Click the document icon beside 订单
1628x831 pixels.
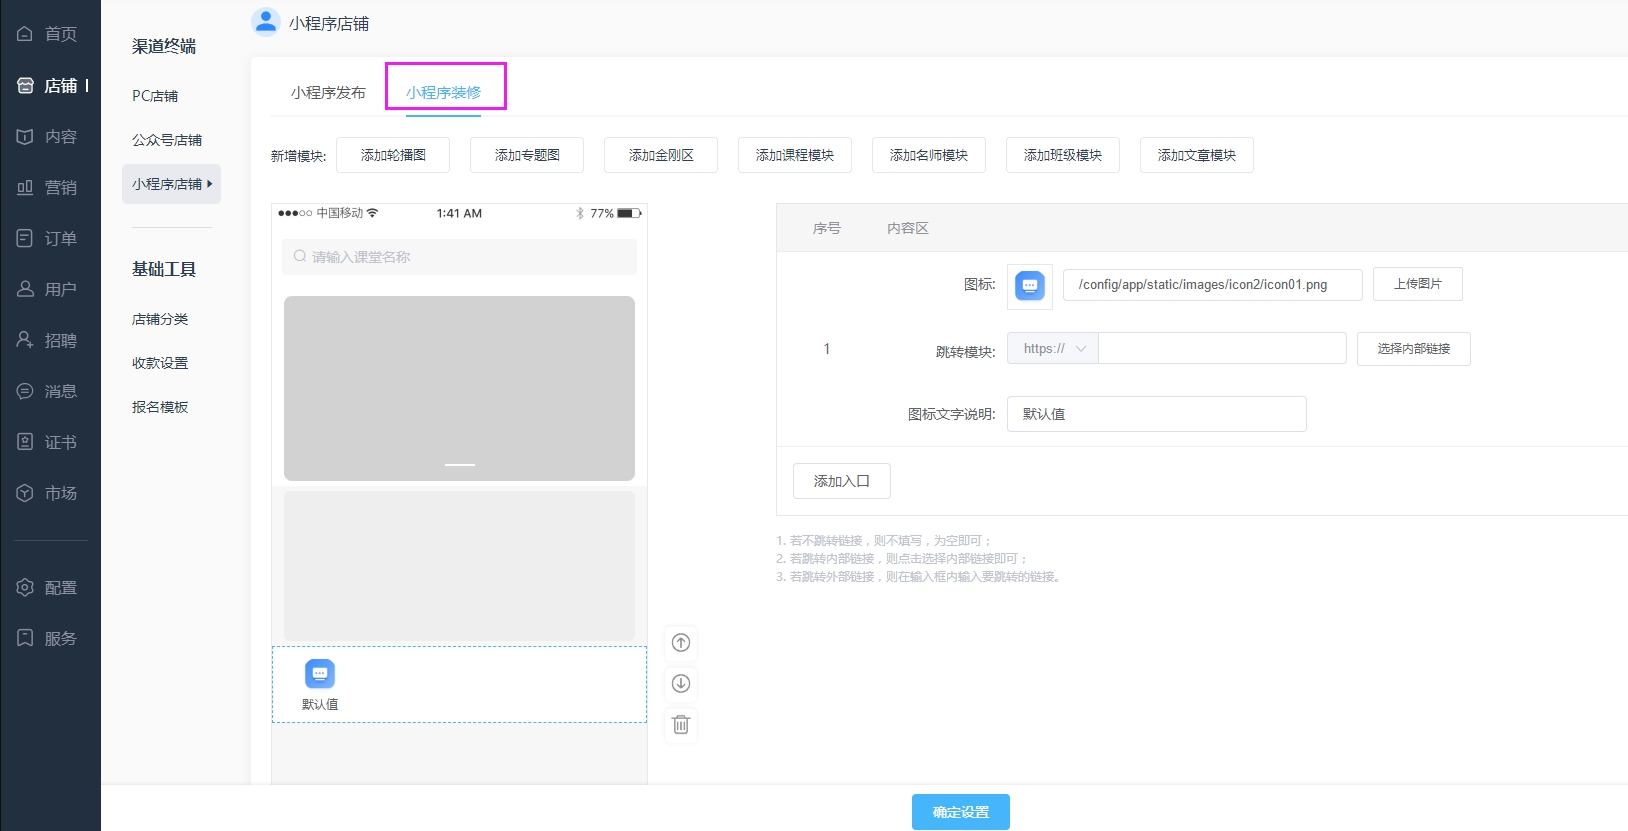pos(25,238)
